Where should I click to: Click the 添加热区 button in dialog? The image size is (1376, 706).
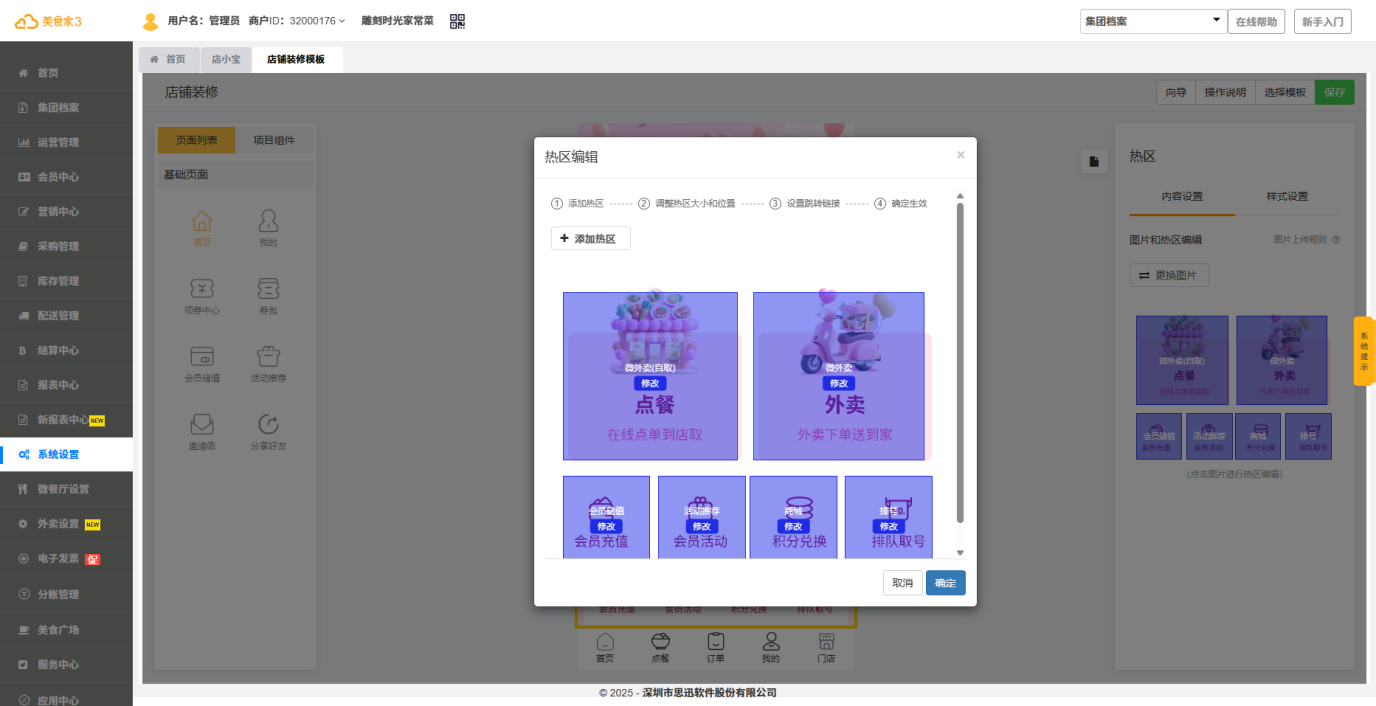coord(590,238)
